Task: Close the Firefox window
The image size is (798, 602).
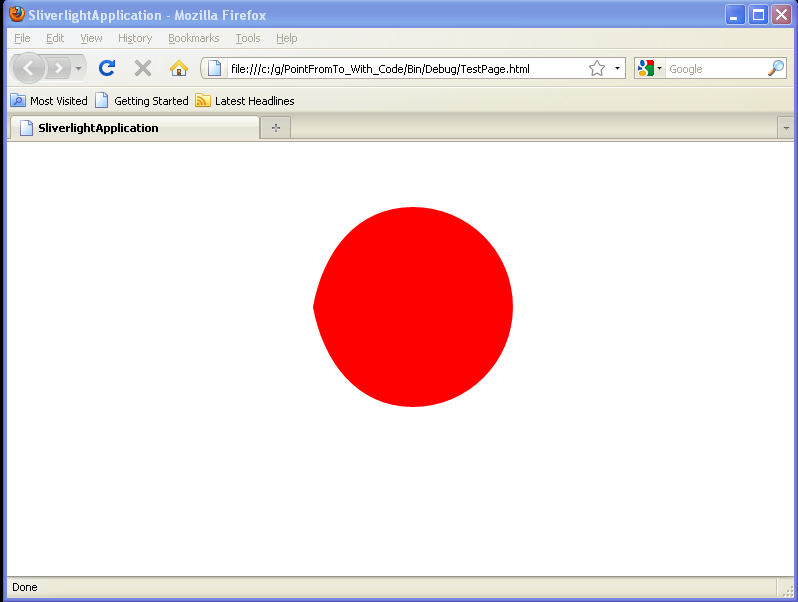Action: 781,15
